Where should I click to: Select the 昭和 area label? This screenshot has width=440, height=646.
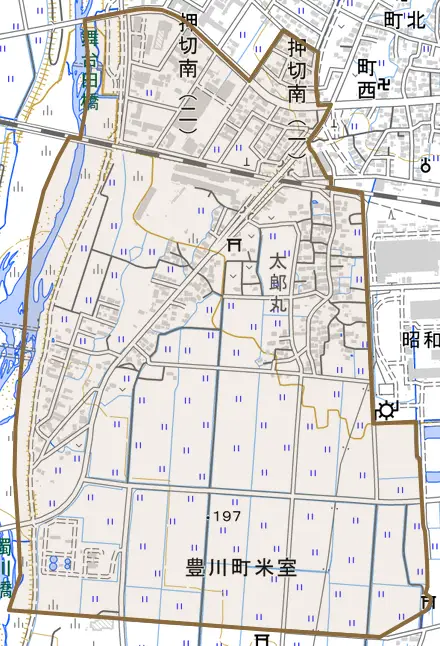coord(421,340)
